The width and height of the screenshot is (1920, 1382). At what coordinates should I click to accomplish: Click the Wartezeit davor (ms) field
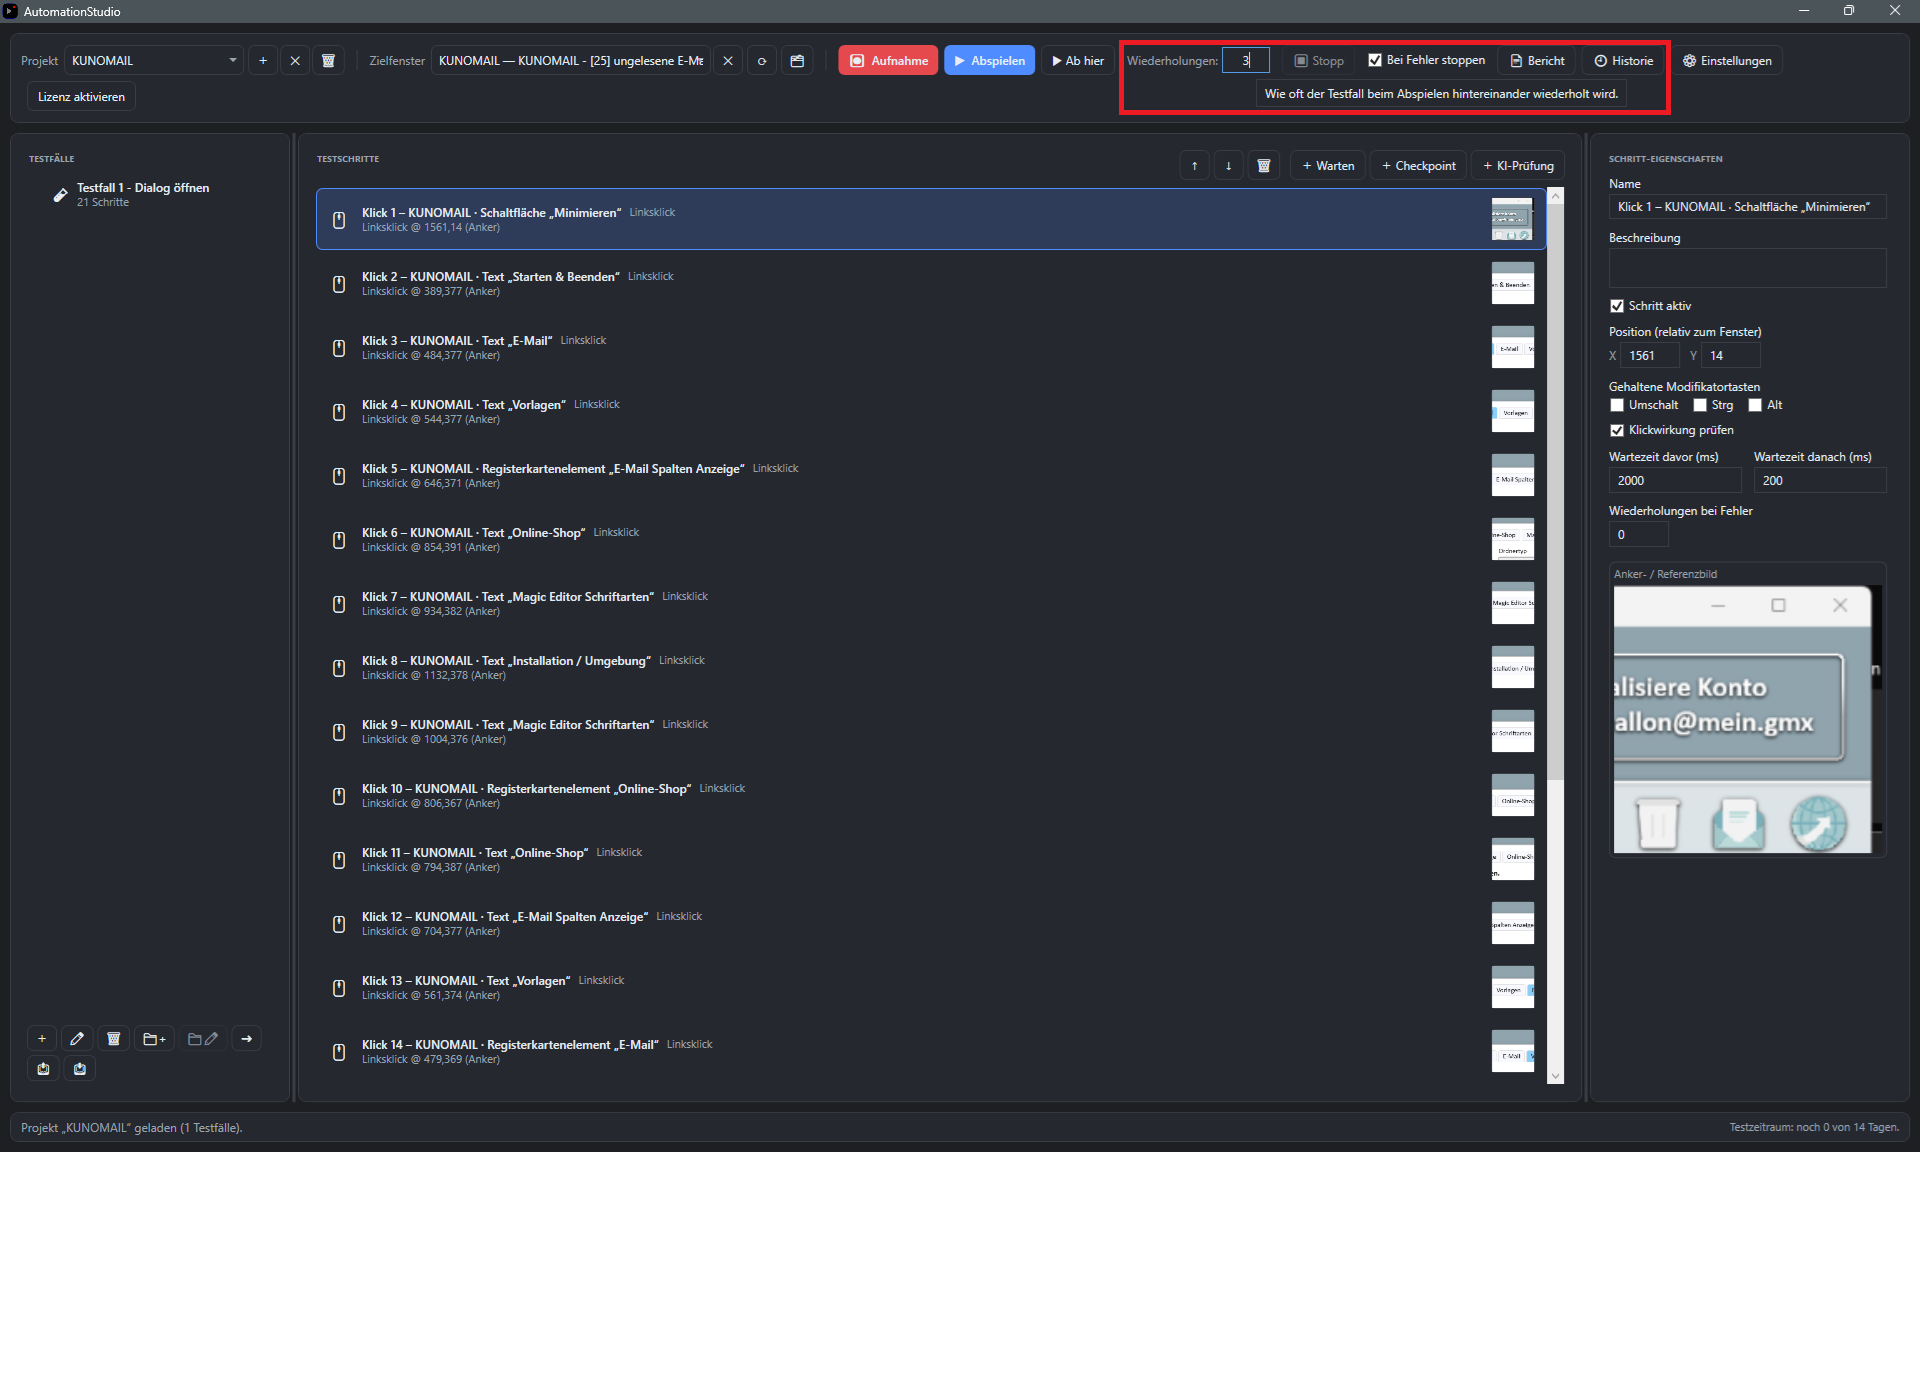(x=1675, y=481)
